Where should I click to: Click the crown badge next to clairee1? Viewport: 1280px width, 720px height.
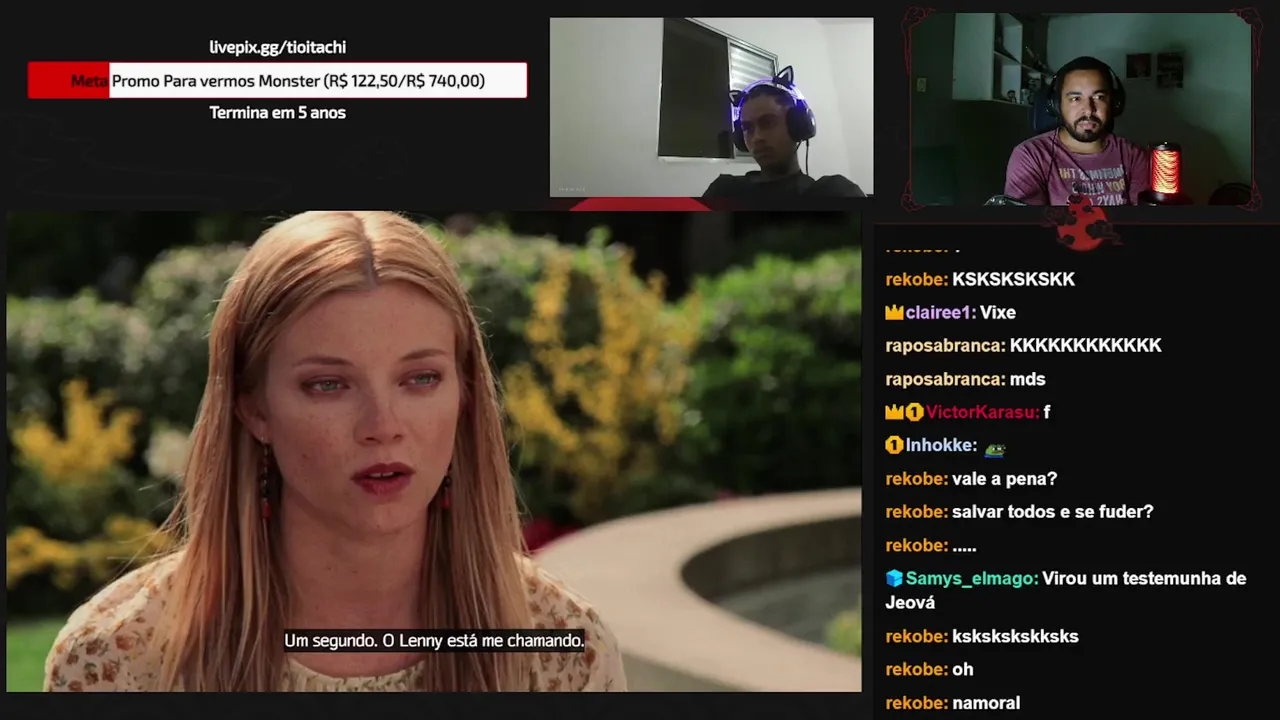(x=894, y=313)
